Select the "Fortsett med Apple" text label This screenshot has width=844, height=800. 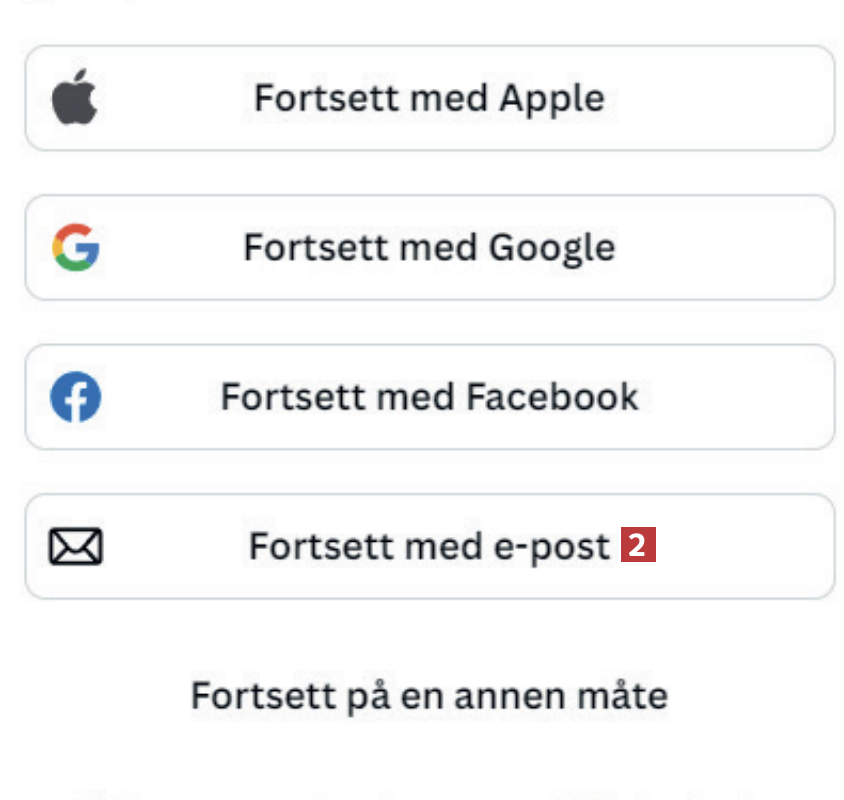click(429, 99)
